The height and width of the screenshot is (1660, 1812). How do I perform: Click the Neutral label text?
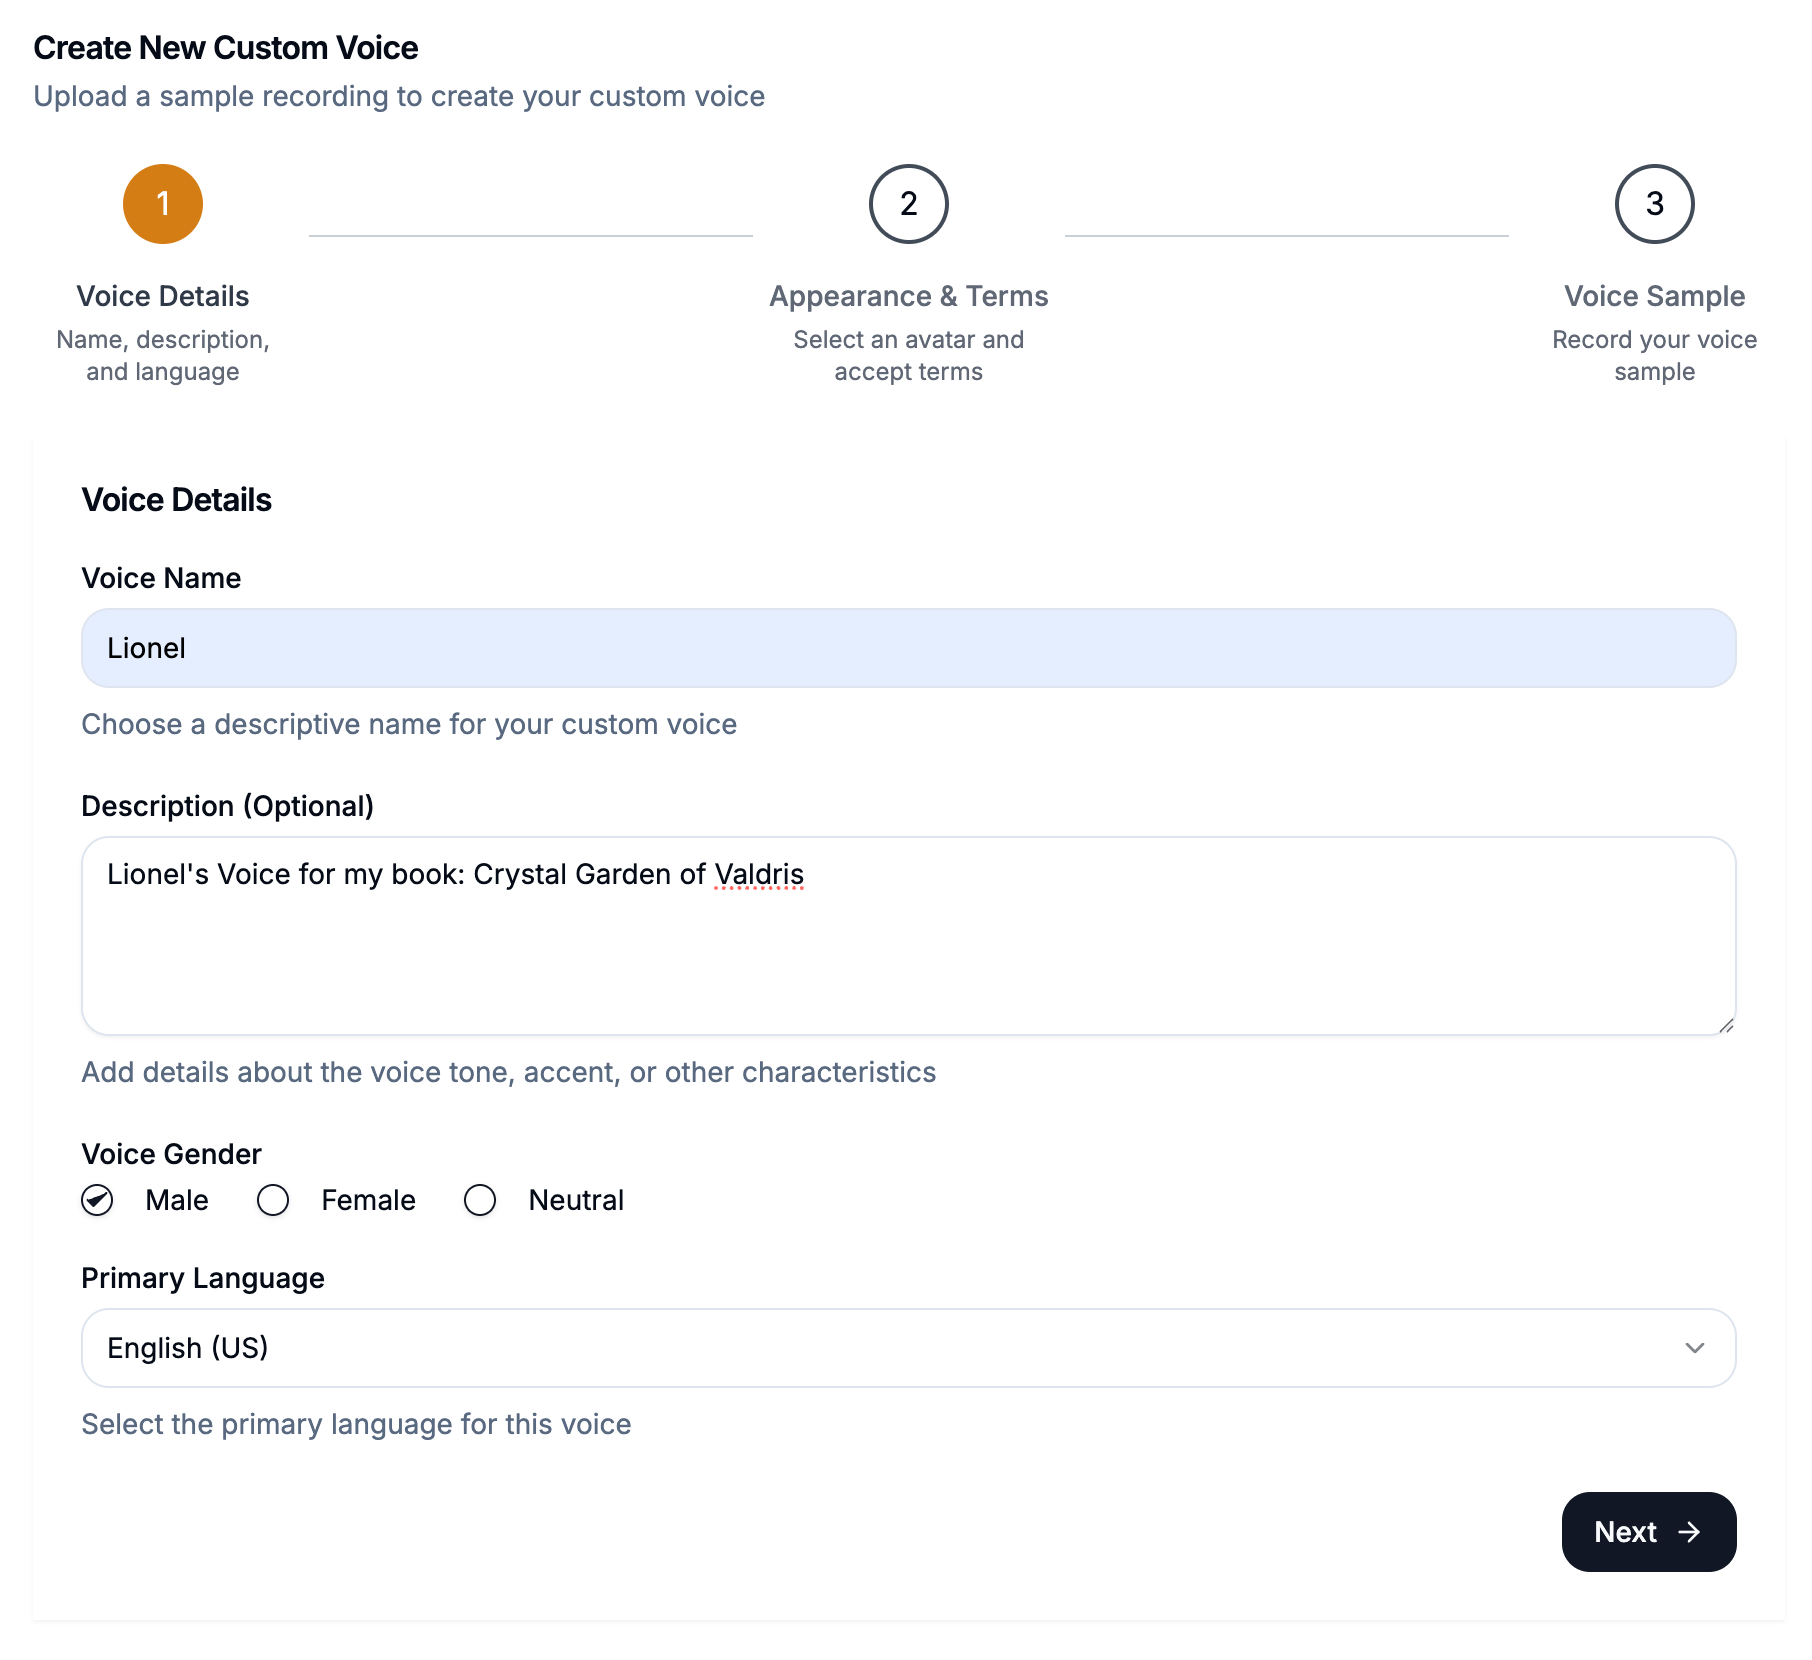click(576, 1200)
